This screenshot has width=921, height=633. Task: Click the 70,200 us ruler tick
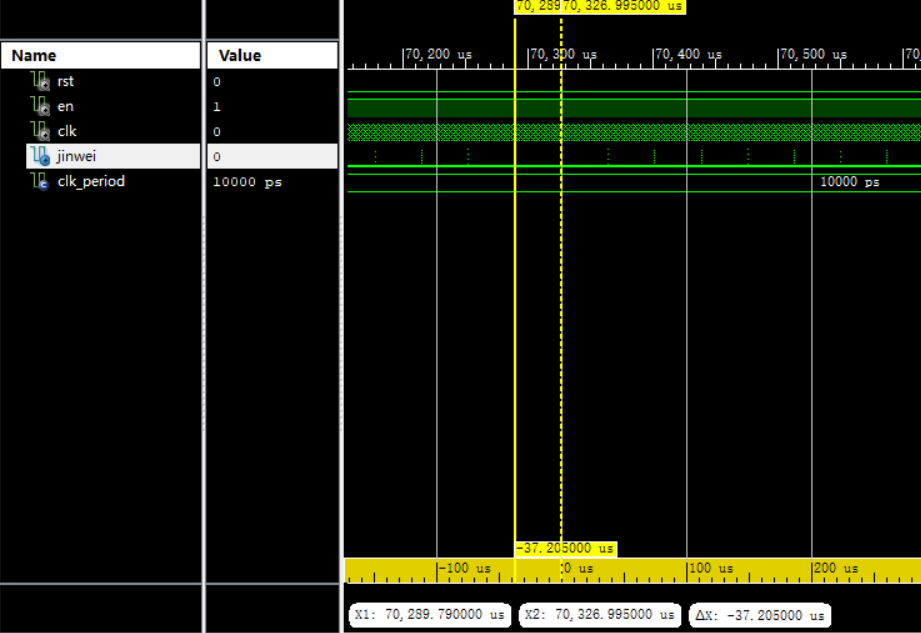click(x=438, y=55)
